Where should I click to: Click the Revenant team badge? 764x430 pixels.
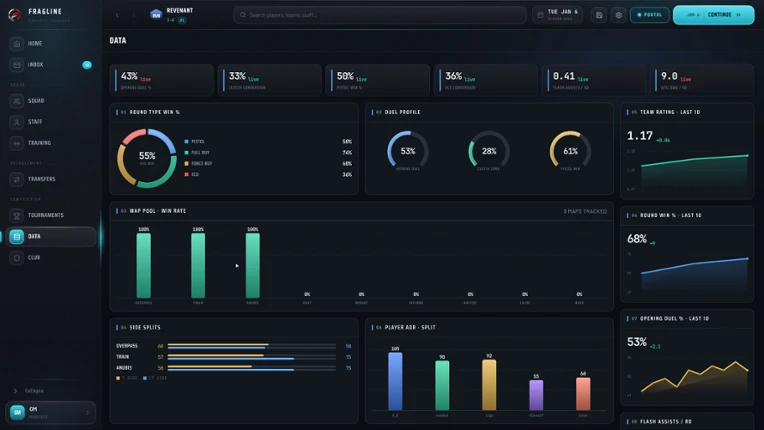click(x=156, y=15)
